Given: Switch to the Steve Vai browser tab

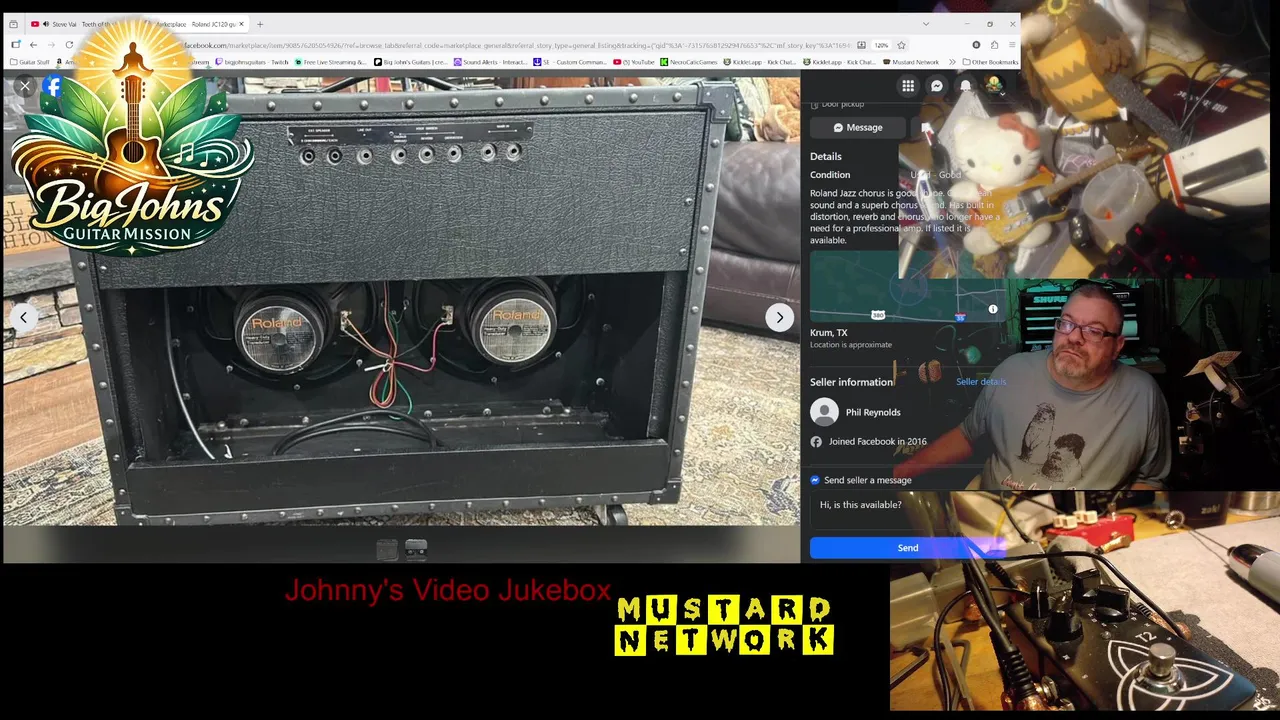Looking at the screenshot, I should pyautogui.click(x=80, y=24).
